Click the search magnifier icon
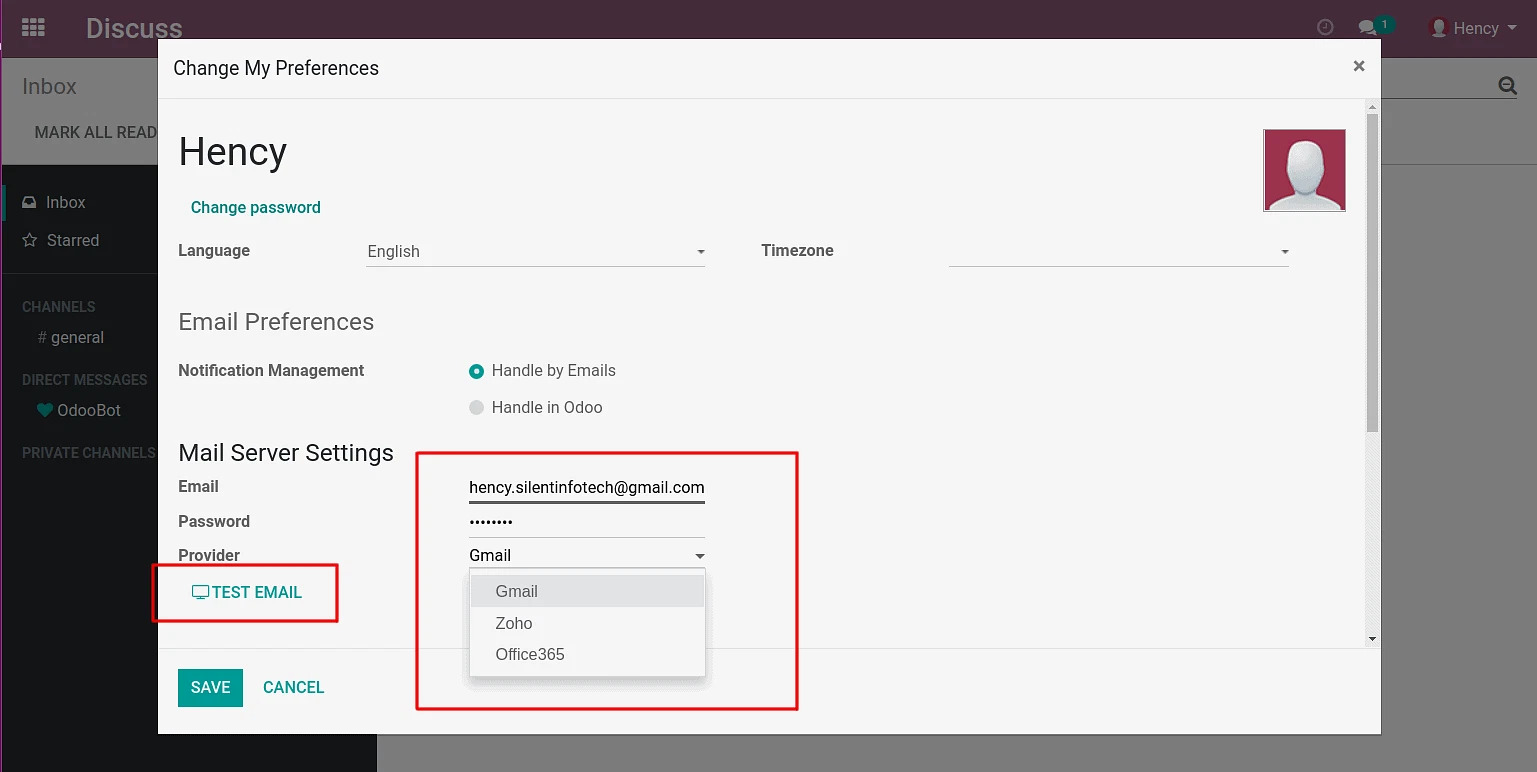Image resolution: width=1537 pixels, height=772 pixels. 1506,86
